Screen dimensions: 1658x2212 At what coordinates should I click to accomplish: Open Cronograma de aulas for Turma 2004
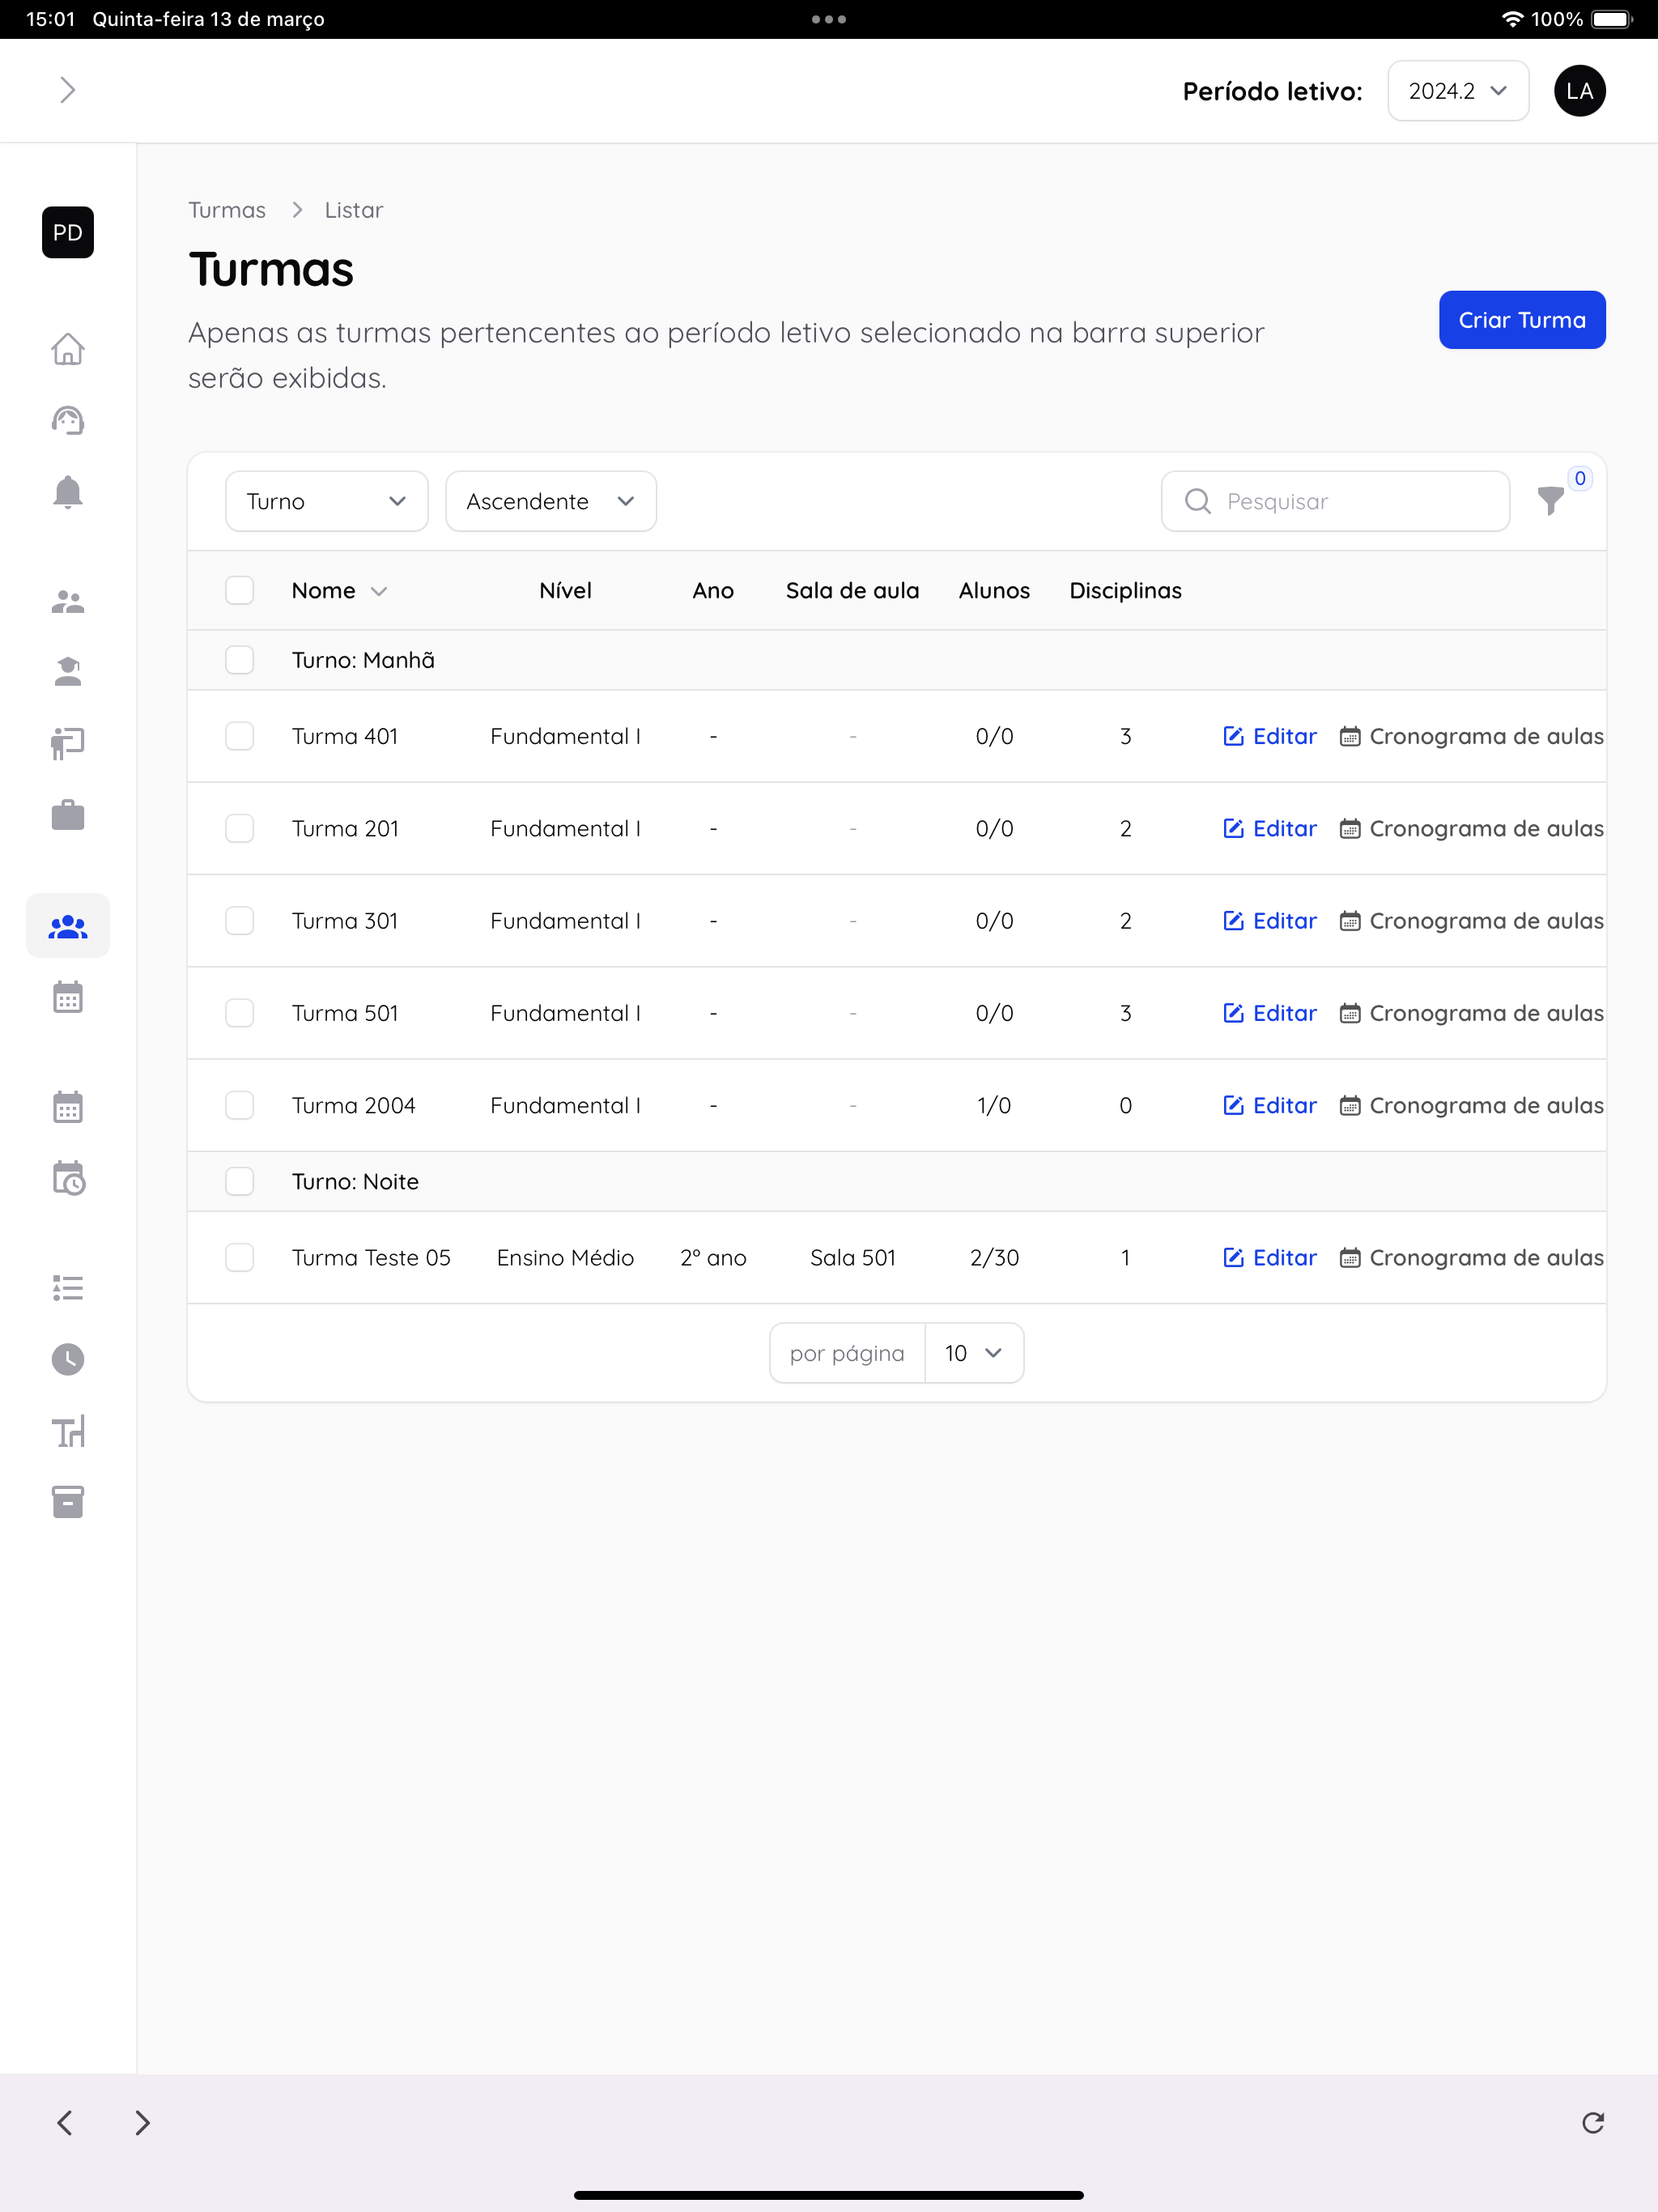pos(1471,1105)
